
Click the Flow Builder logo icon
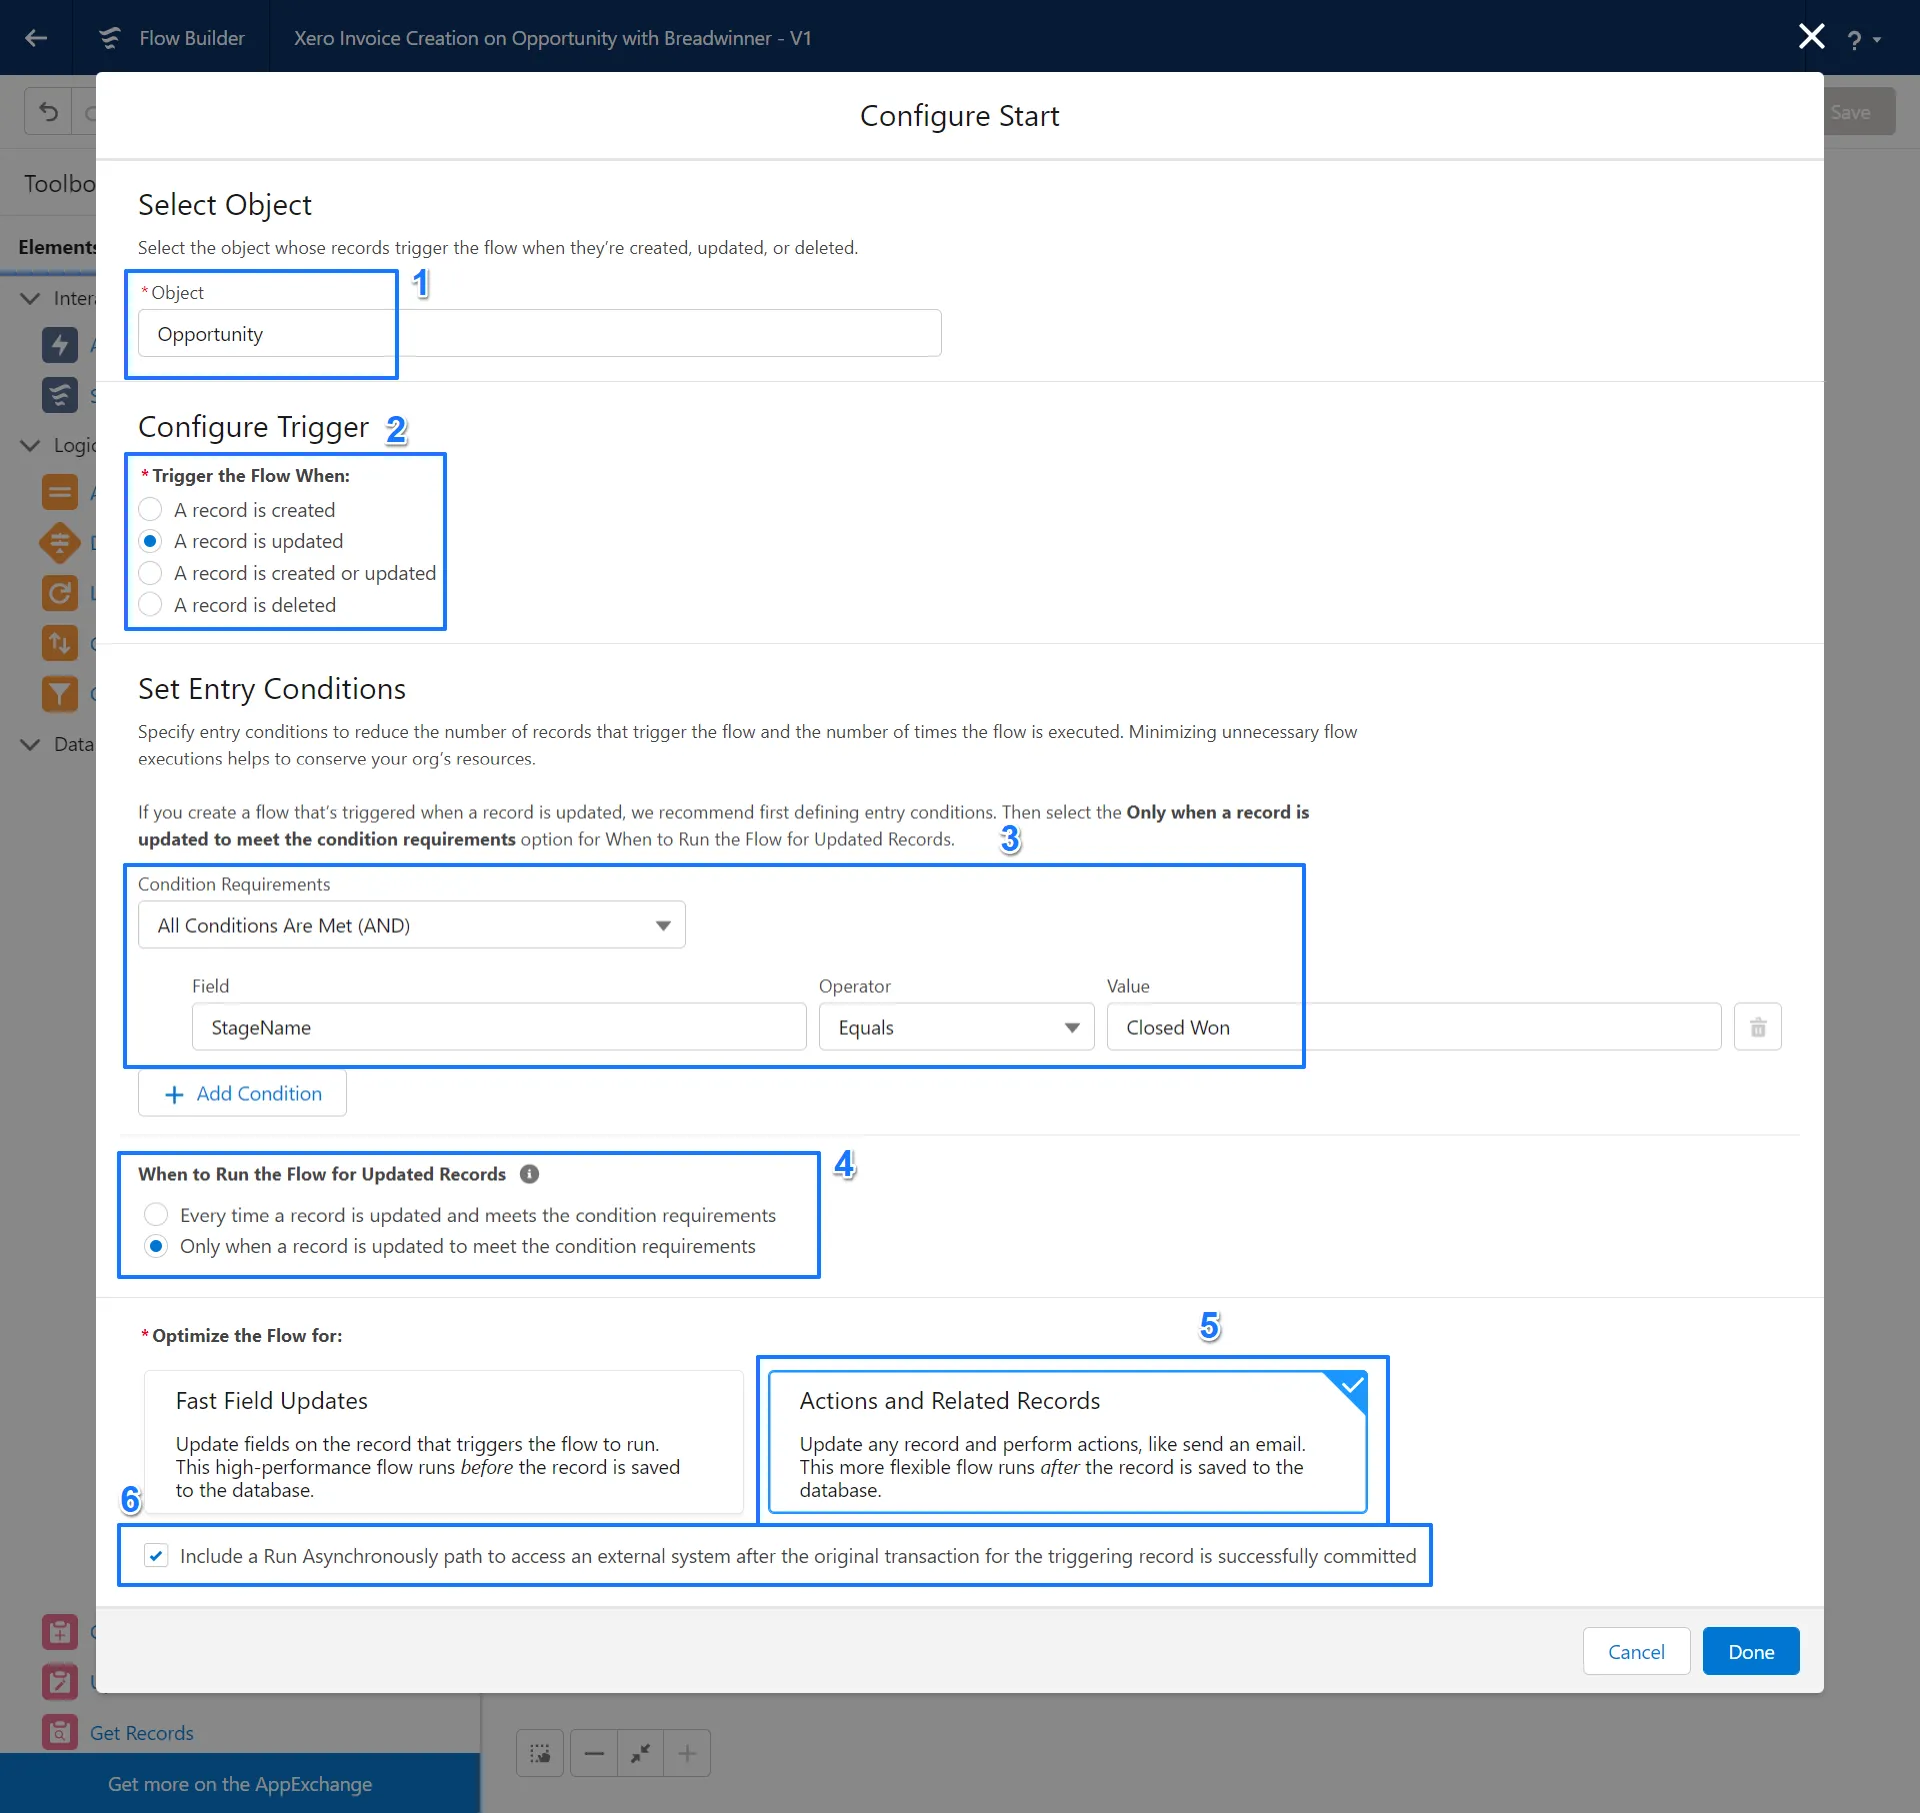(x=110, y=38)
